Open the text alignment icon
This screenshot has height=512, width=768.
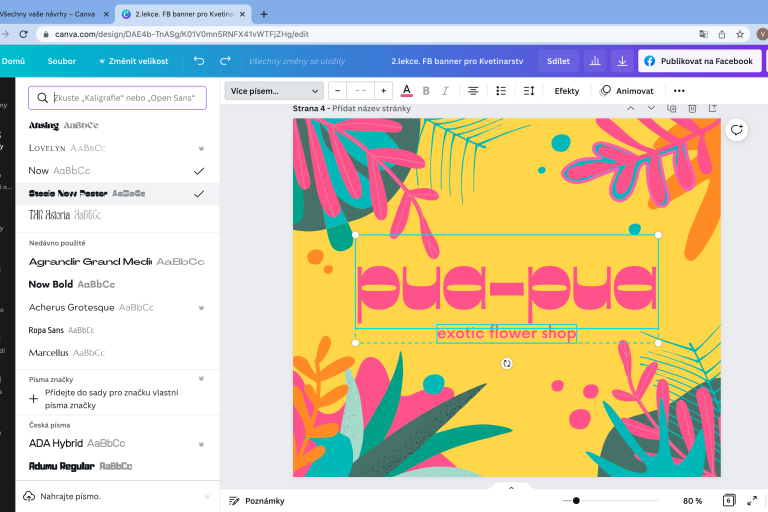pyautogui.click(x=473, y=91)
